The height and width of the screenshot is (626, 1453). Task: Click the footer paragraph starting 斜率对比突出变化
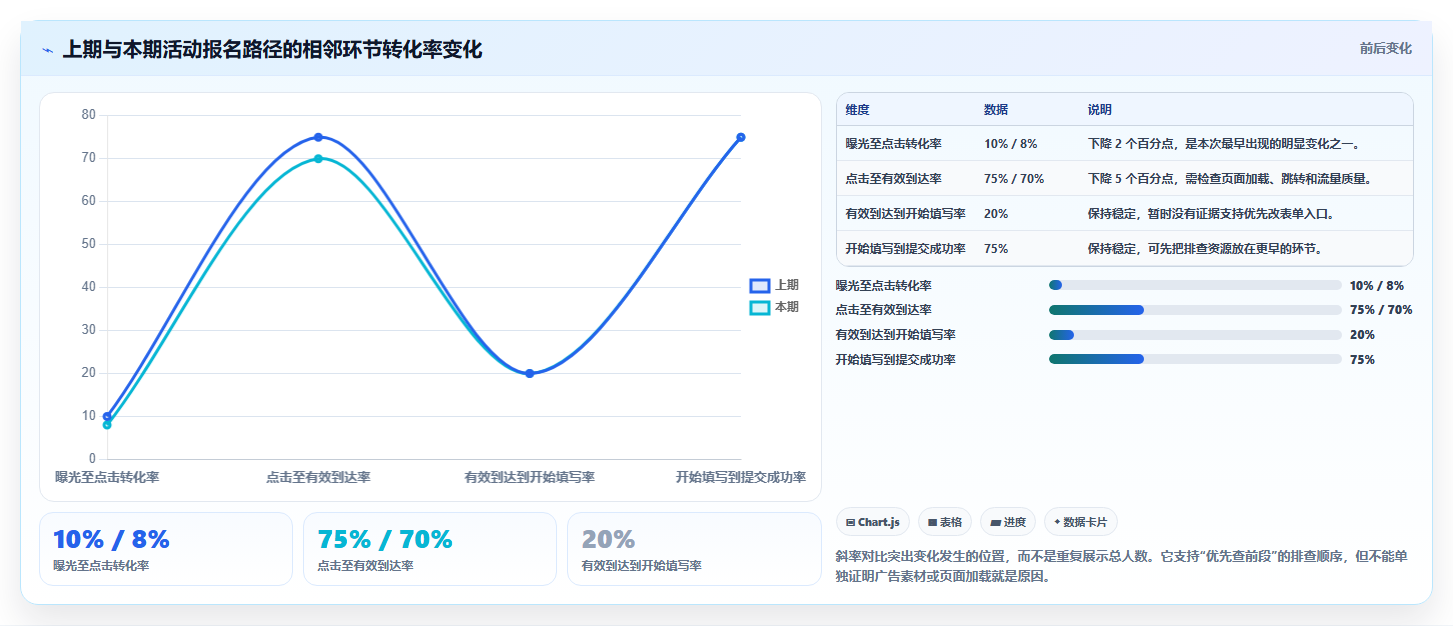pyautogui.click(x=1121, y=566)
